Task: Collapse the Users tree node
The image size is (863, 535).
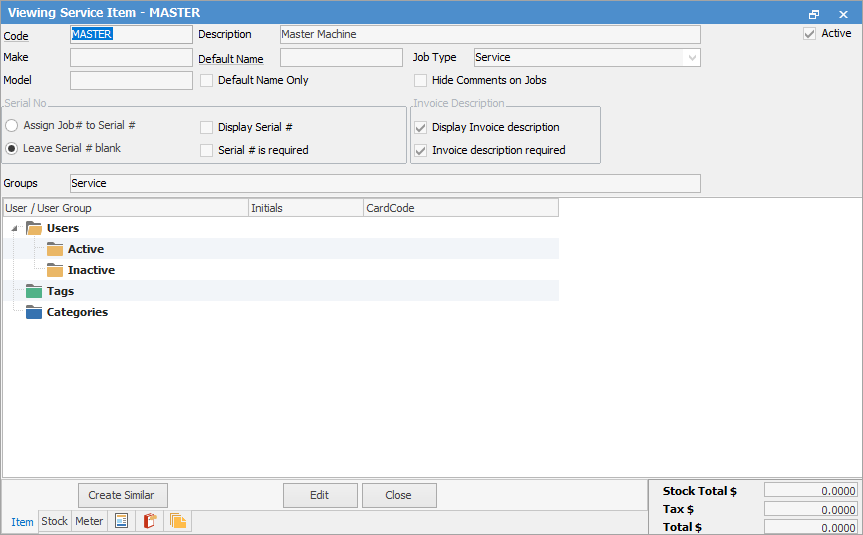Action: [x=15, y=228]
